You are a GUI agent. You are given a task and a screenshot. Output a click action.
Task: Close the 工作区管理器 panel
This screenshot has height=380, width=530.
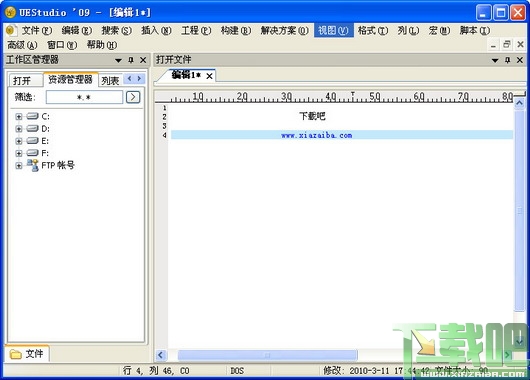click(x=143, y=60)
